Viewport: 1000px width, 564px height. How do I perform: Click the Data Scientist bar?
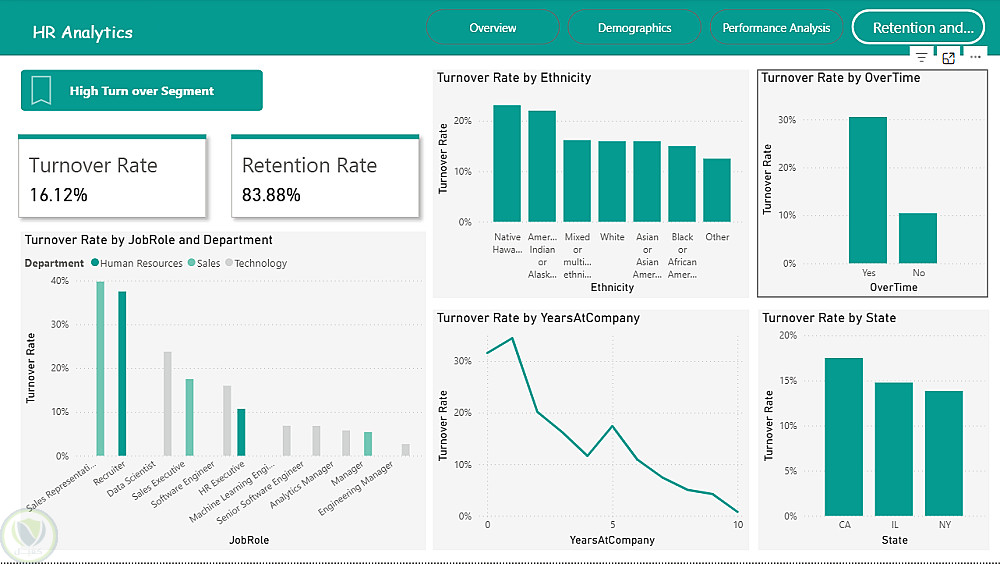168,404
